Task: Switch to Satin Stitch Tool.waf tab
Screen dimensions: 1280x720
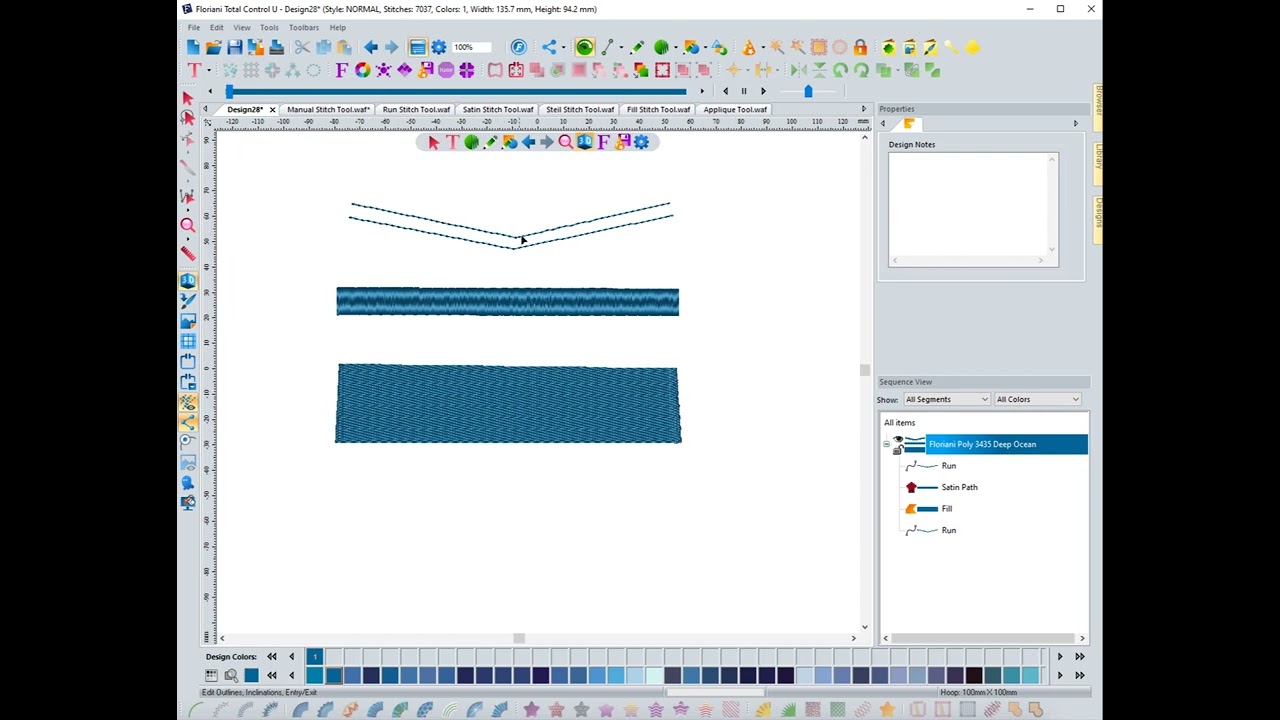Action: 498,110
